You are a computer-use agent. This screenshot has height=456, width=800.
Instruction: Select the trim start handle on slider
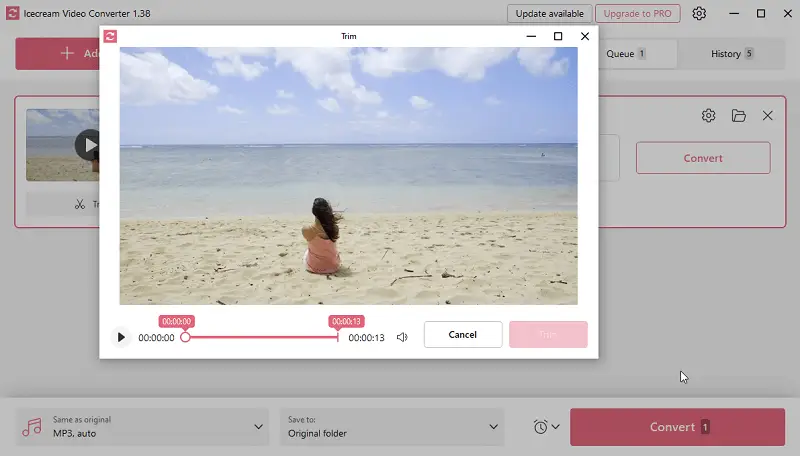[x=186, y=337]
